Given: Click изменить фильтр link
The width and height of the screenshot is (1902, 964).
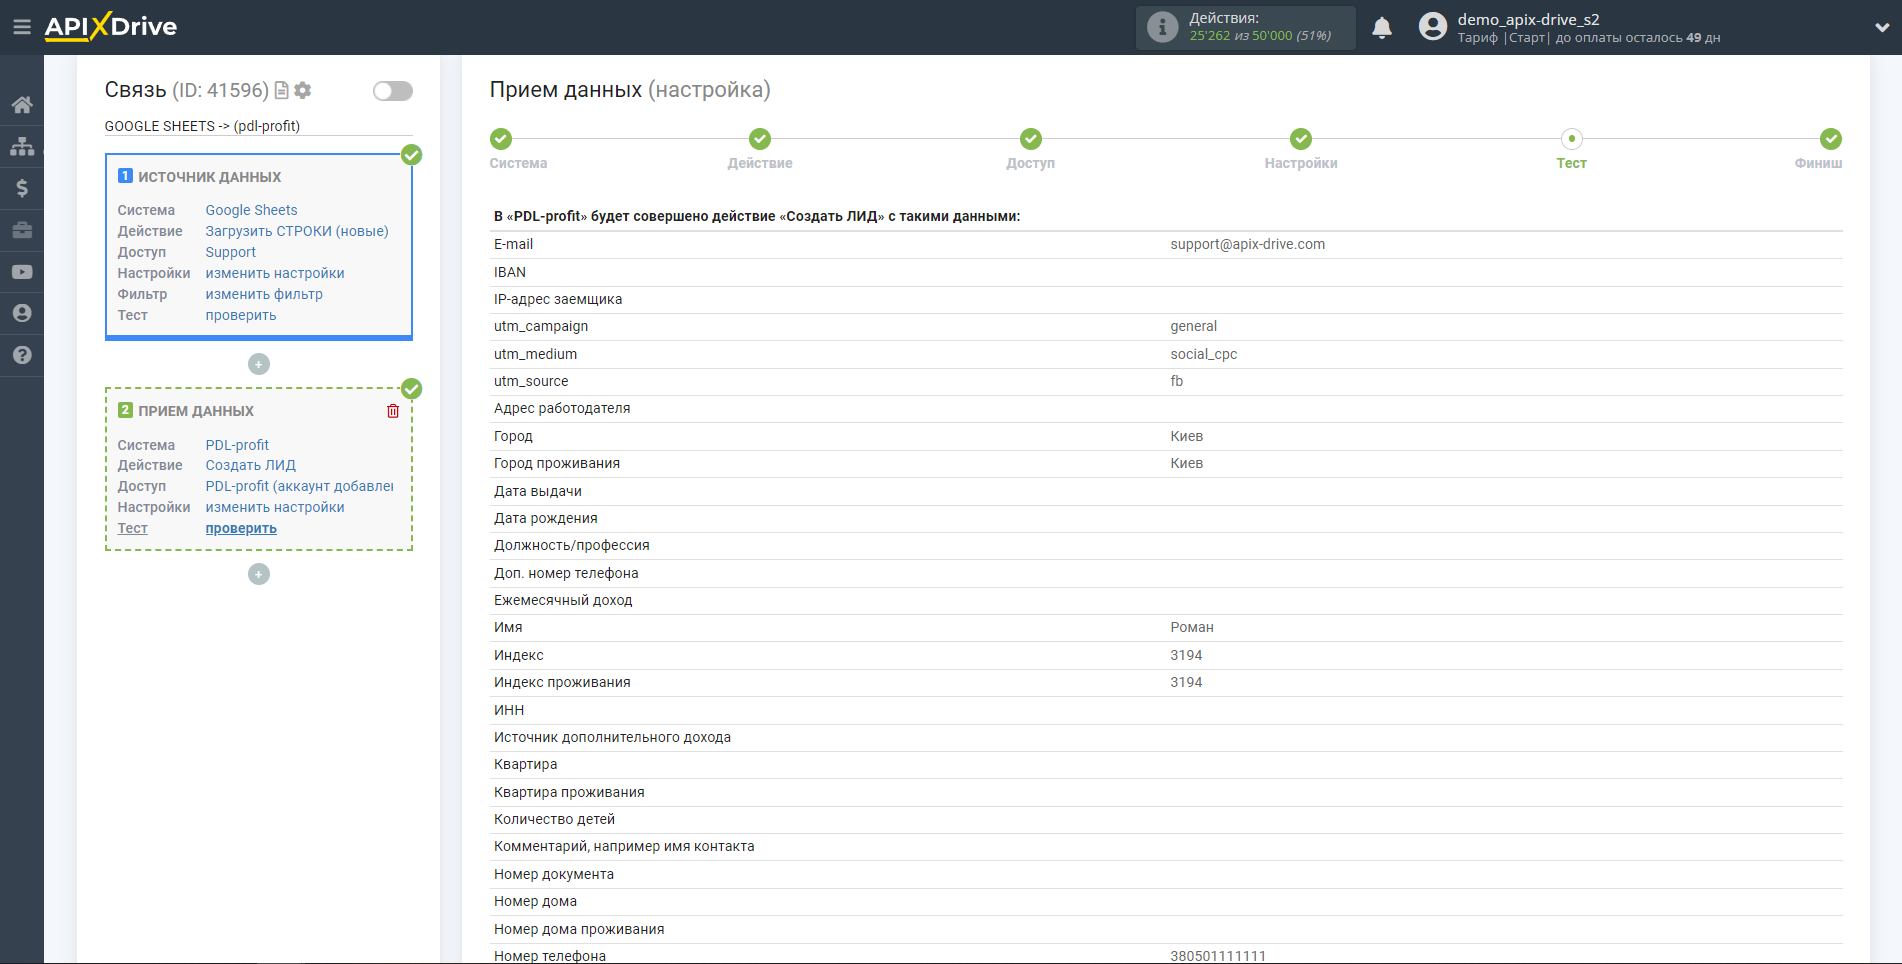Looking at the screenshot, I should pyautogui.click(x=264, y=294).
